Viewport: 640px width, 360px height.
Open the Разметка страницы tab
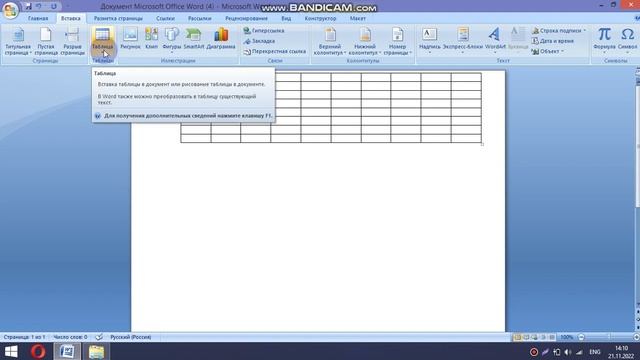pyautogui.click(x=118, y=18)
